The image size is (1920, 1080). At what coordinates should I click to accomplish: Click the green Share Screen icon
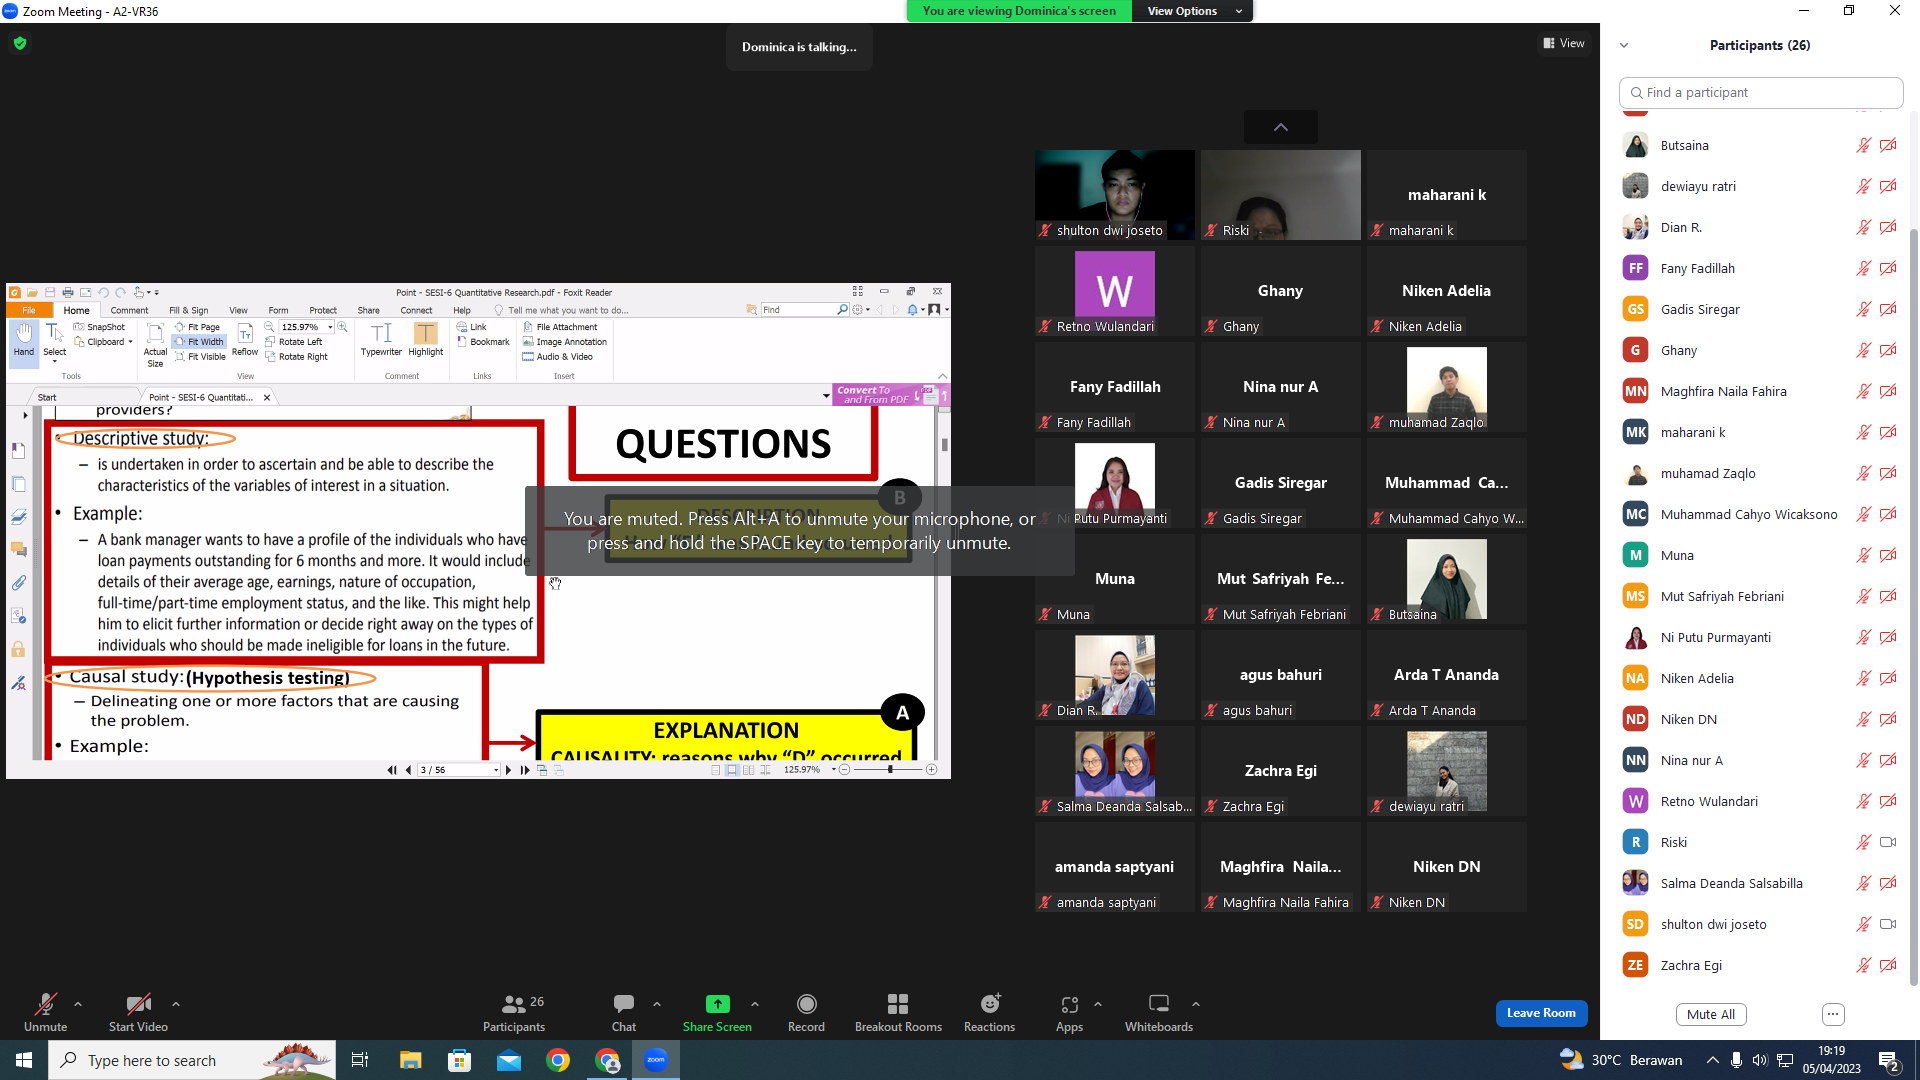(x=717, y=1004)
